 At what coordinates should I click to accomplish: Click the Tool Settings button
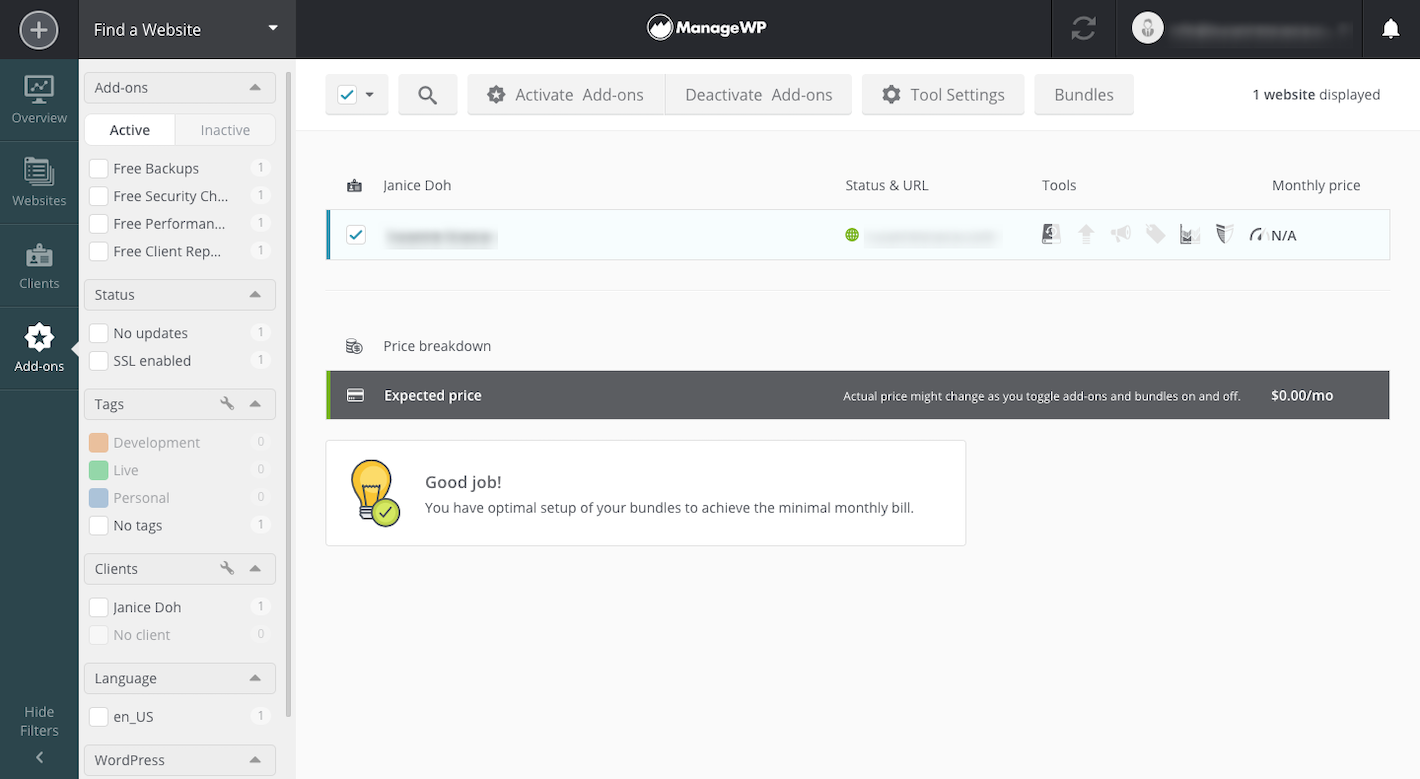(942, 95)
